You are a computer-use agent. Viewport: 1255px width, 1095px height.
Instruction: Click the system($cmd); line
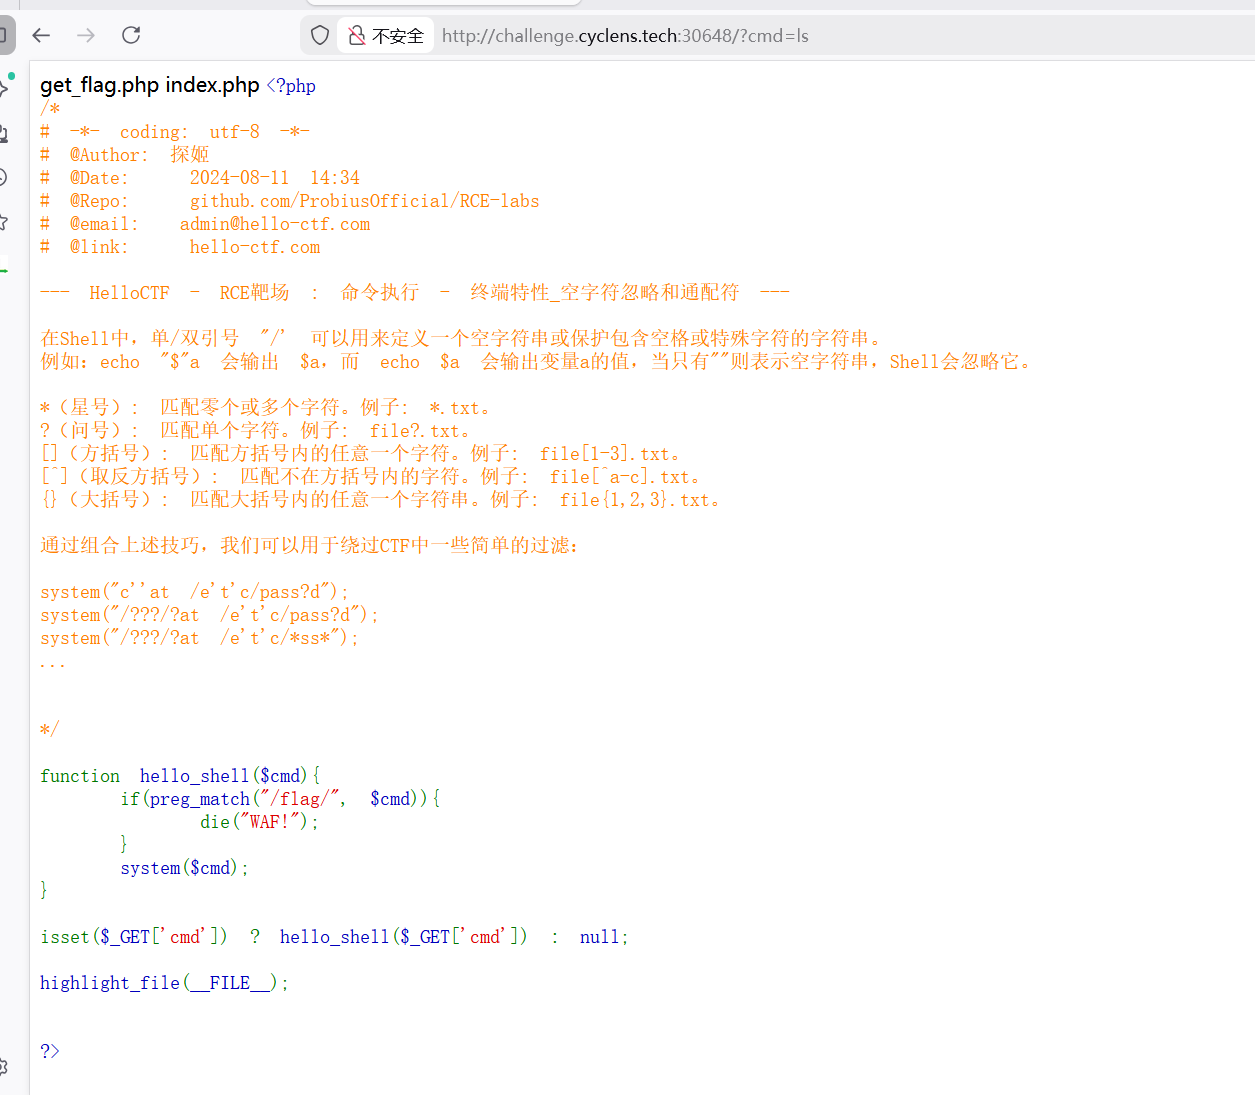click(x=185, y=868)
